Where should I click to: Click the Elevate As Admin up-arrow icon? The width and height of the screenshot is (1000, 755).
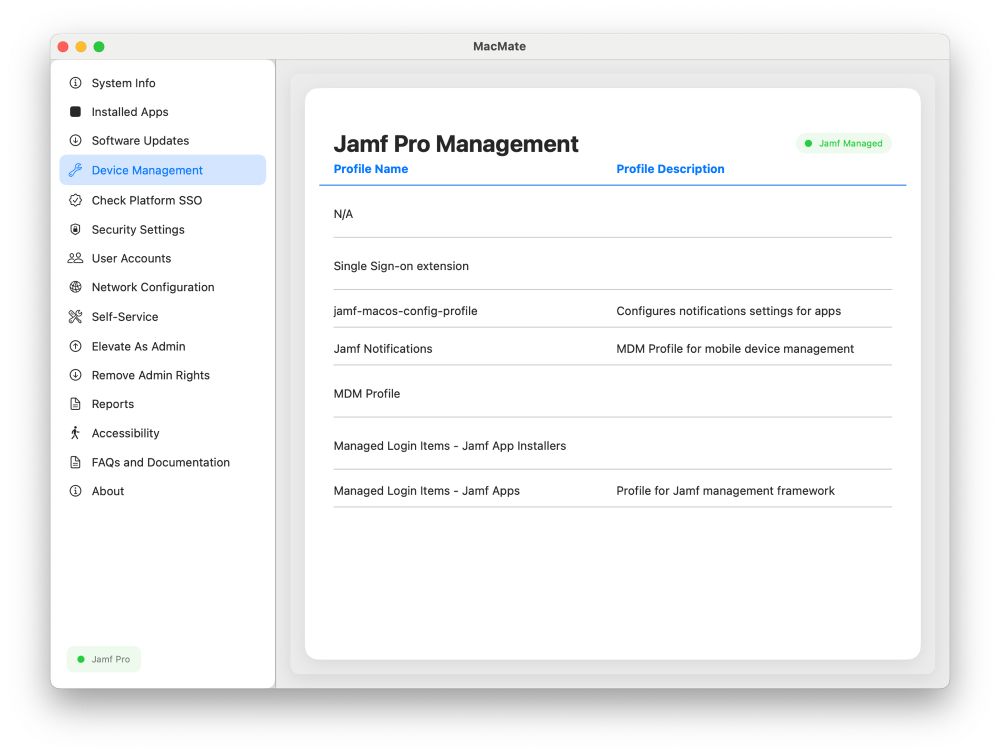75,346
